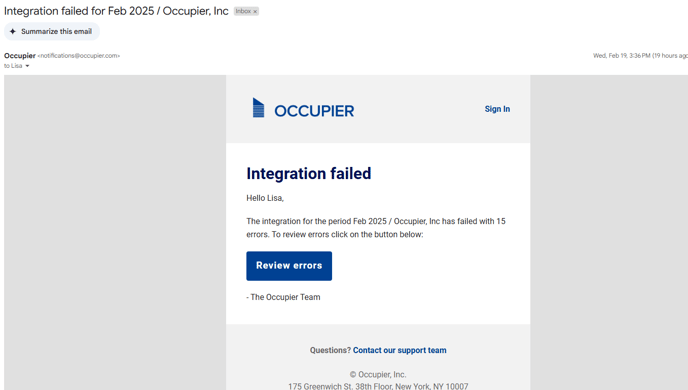Click the © Occupier, Inc. copyright text
The height and width of the screenshot is (390, 688).
378,375
